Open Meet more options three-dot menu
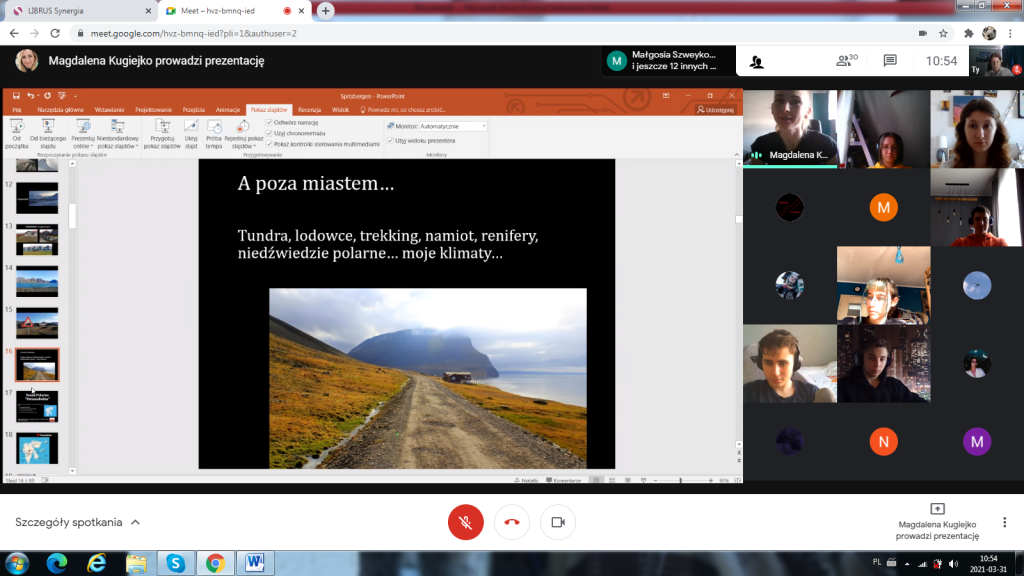 [1004, 522]
